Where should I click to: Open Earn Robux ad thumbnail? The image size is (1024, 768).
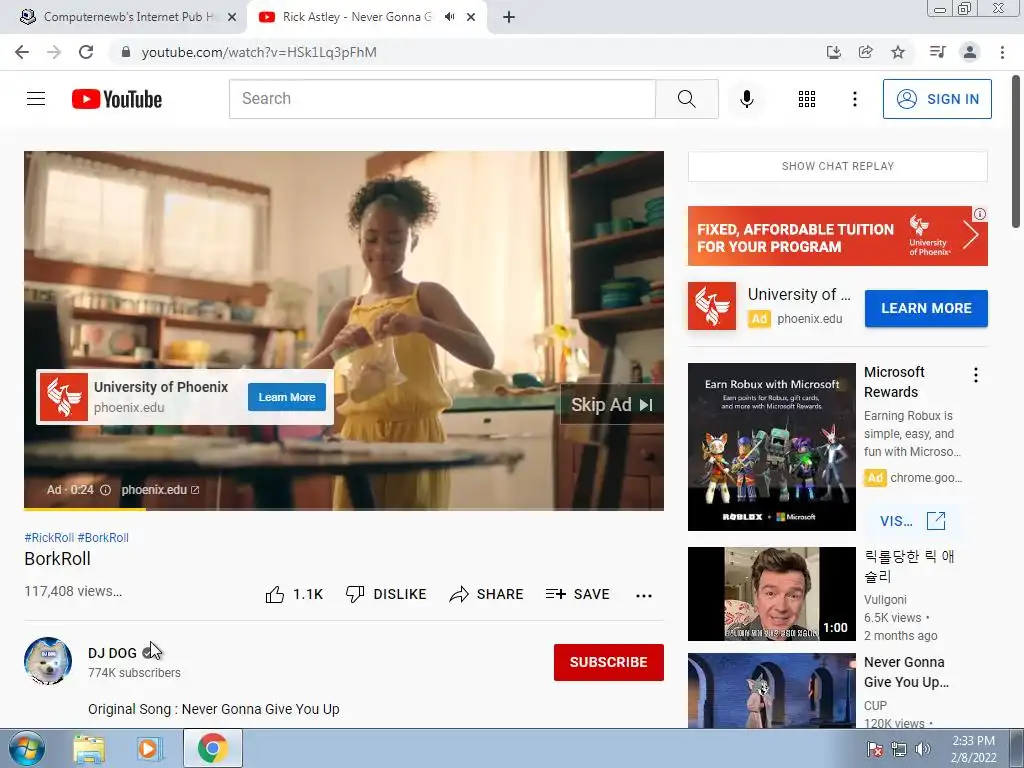tap(771, 447)
